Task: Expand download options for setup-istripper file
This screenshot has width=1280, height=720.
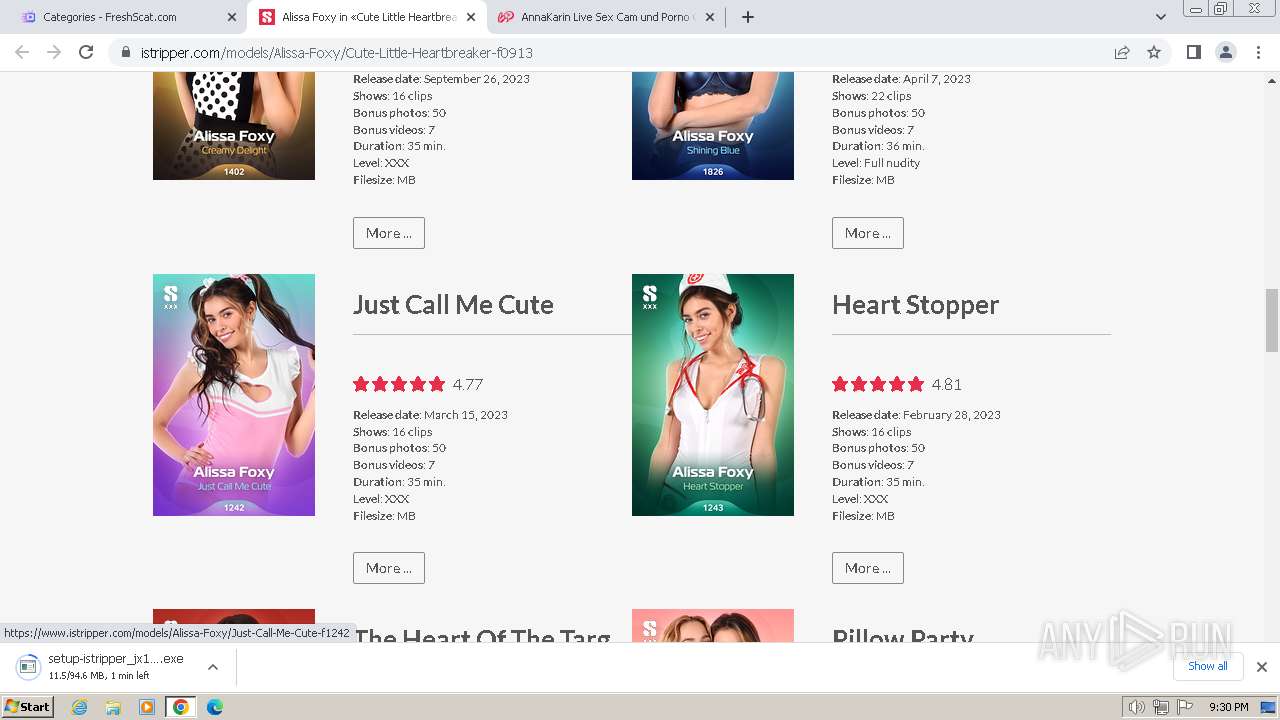Action: point(212,667)
